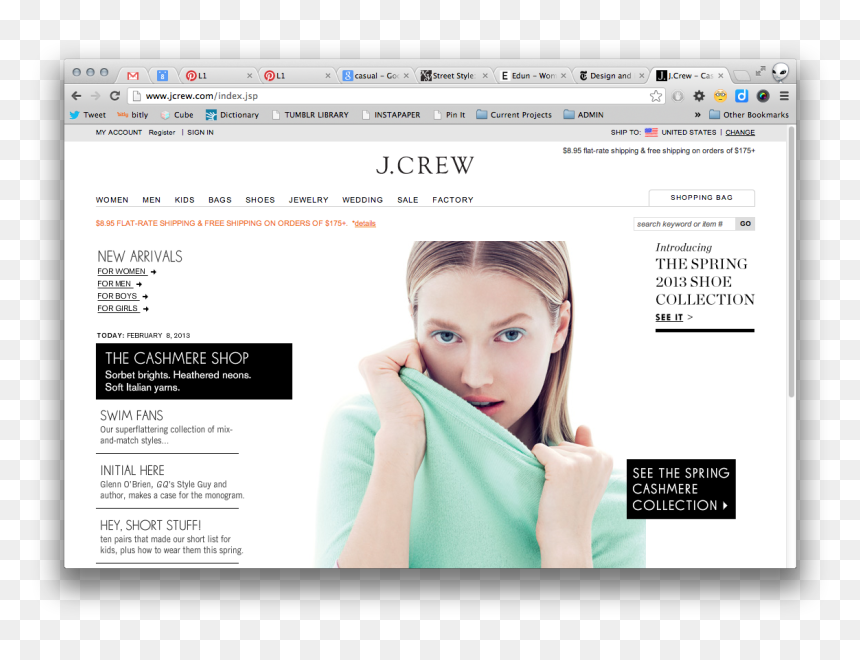Click the J.CREW logo
This screenshot has width=860, height=660.
(x=425, y=165)
